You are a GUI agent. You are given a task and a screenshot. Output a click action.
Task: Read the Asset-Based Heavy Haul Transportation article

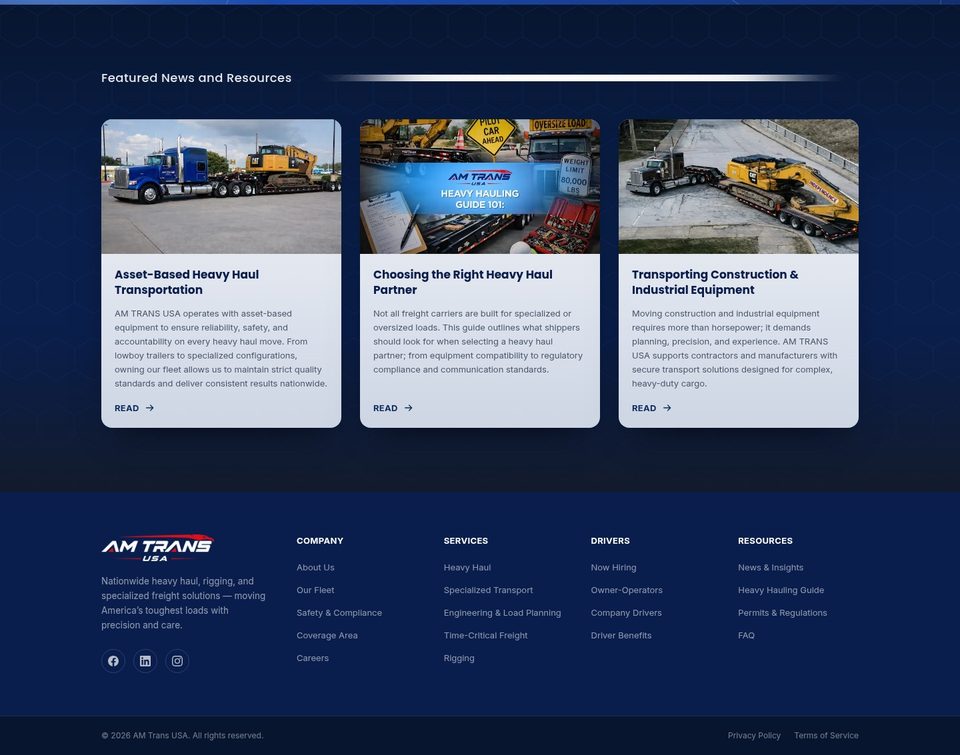pos(134,408)
